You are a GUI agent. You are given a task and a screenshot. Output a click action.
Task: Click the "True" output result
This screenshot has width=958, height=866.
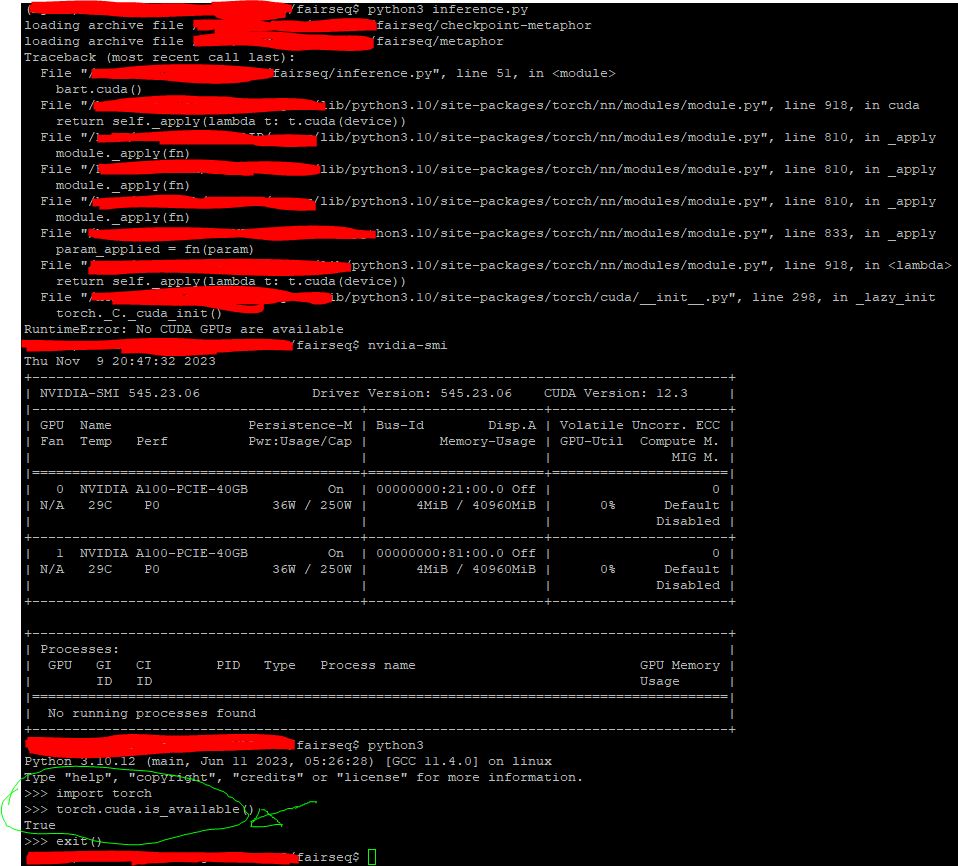[x=40, y=825]
